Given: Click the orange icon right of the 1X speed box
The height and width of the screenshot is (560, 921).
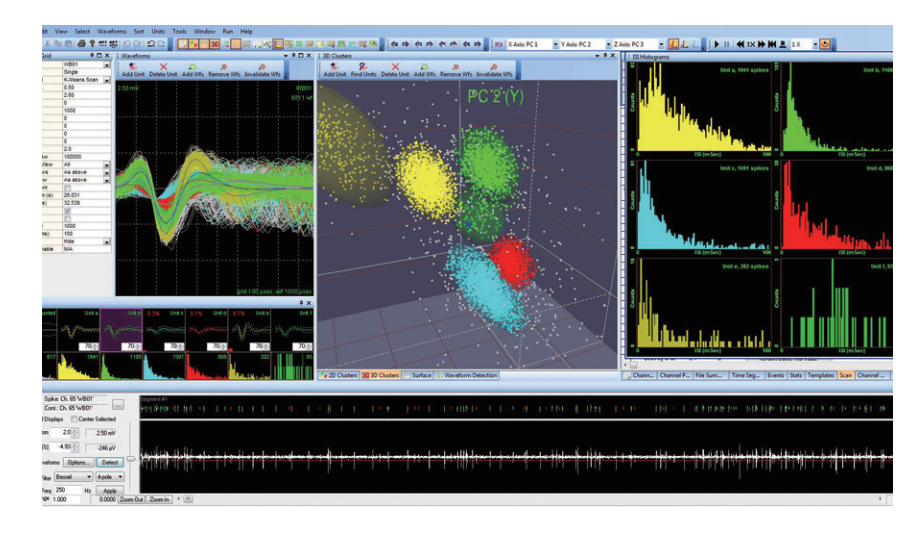Looking at the screenshot, I should [825, 44].
